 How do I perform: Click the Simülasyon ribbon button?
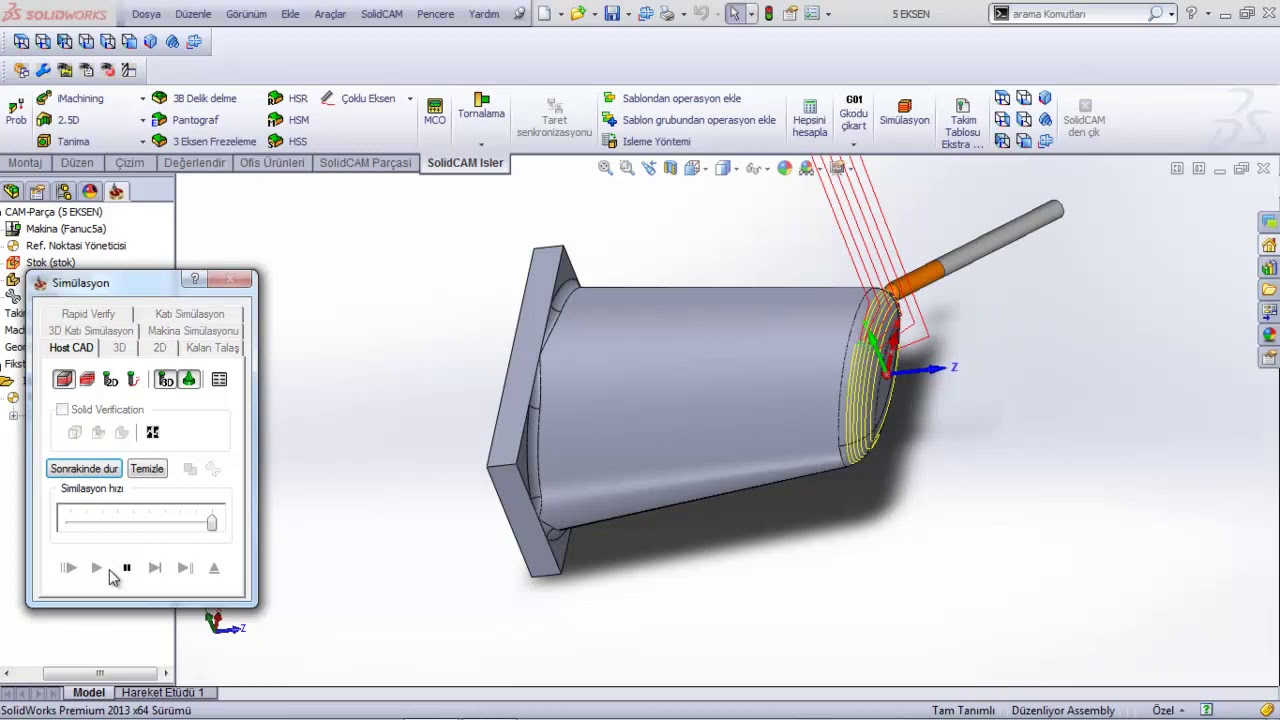pos(904,112)
